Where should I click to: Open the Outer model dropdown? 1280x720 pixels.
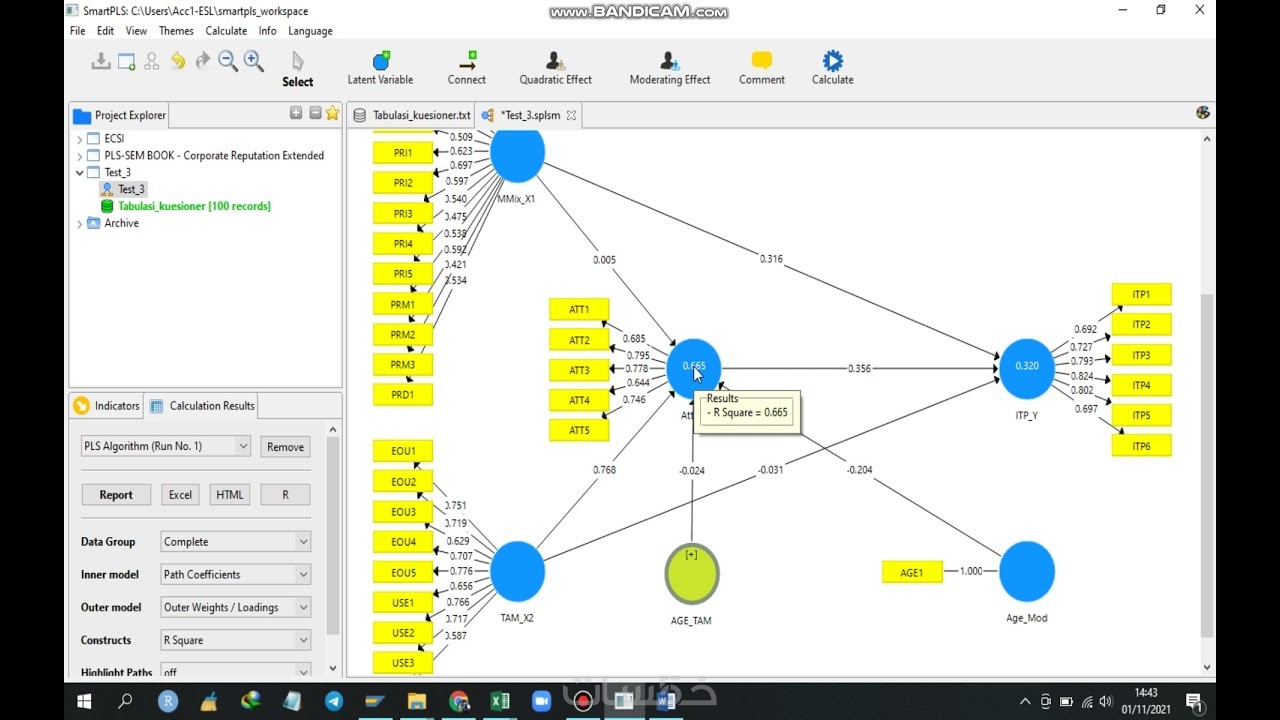[x=236, y=607]
